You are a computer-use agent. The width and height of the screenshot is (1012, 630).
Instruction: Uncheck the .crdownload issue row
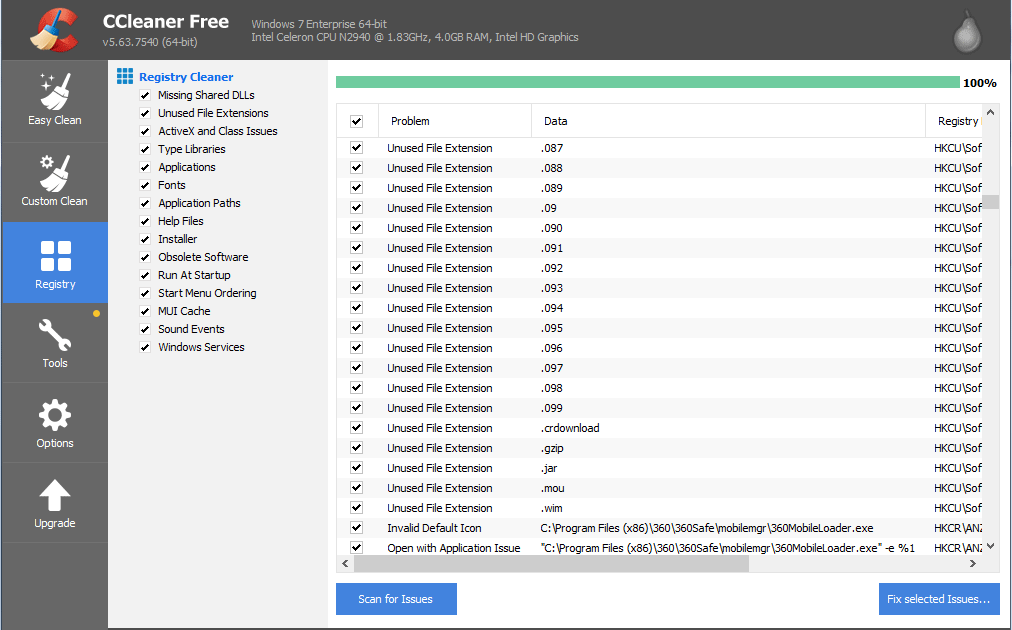pos(356,427)
